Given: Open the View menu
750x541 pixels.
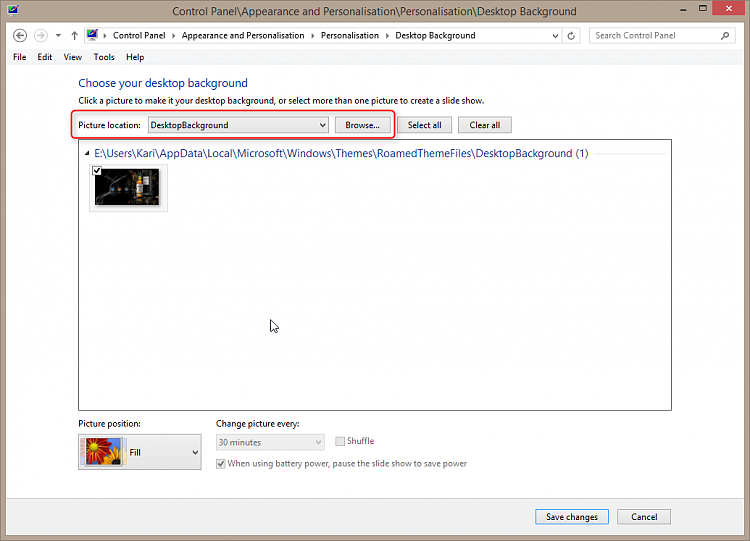Looking at the screenshot, I should pos(73,57).
